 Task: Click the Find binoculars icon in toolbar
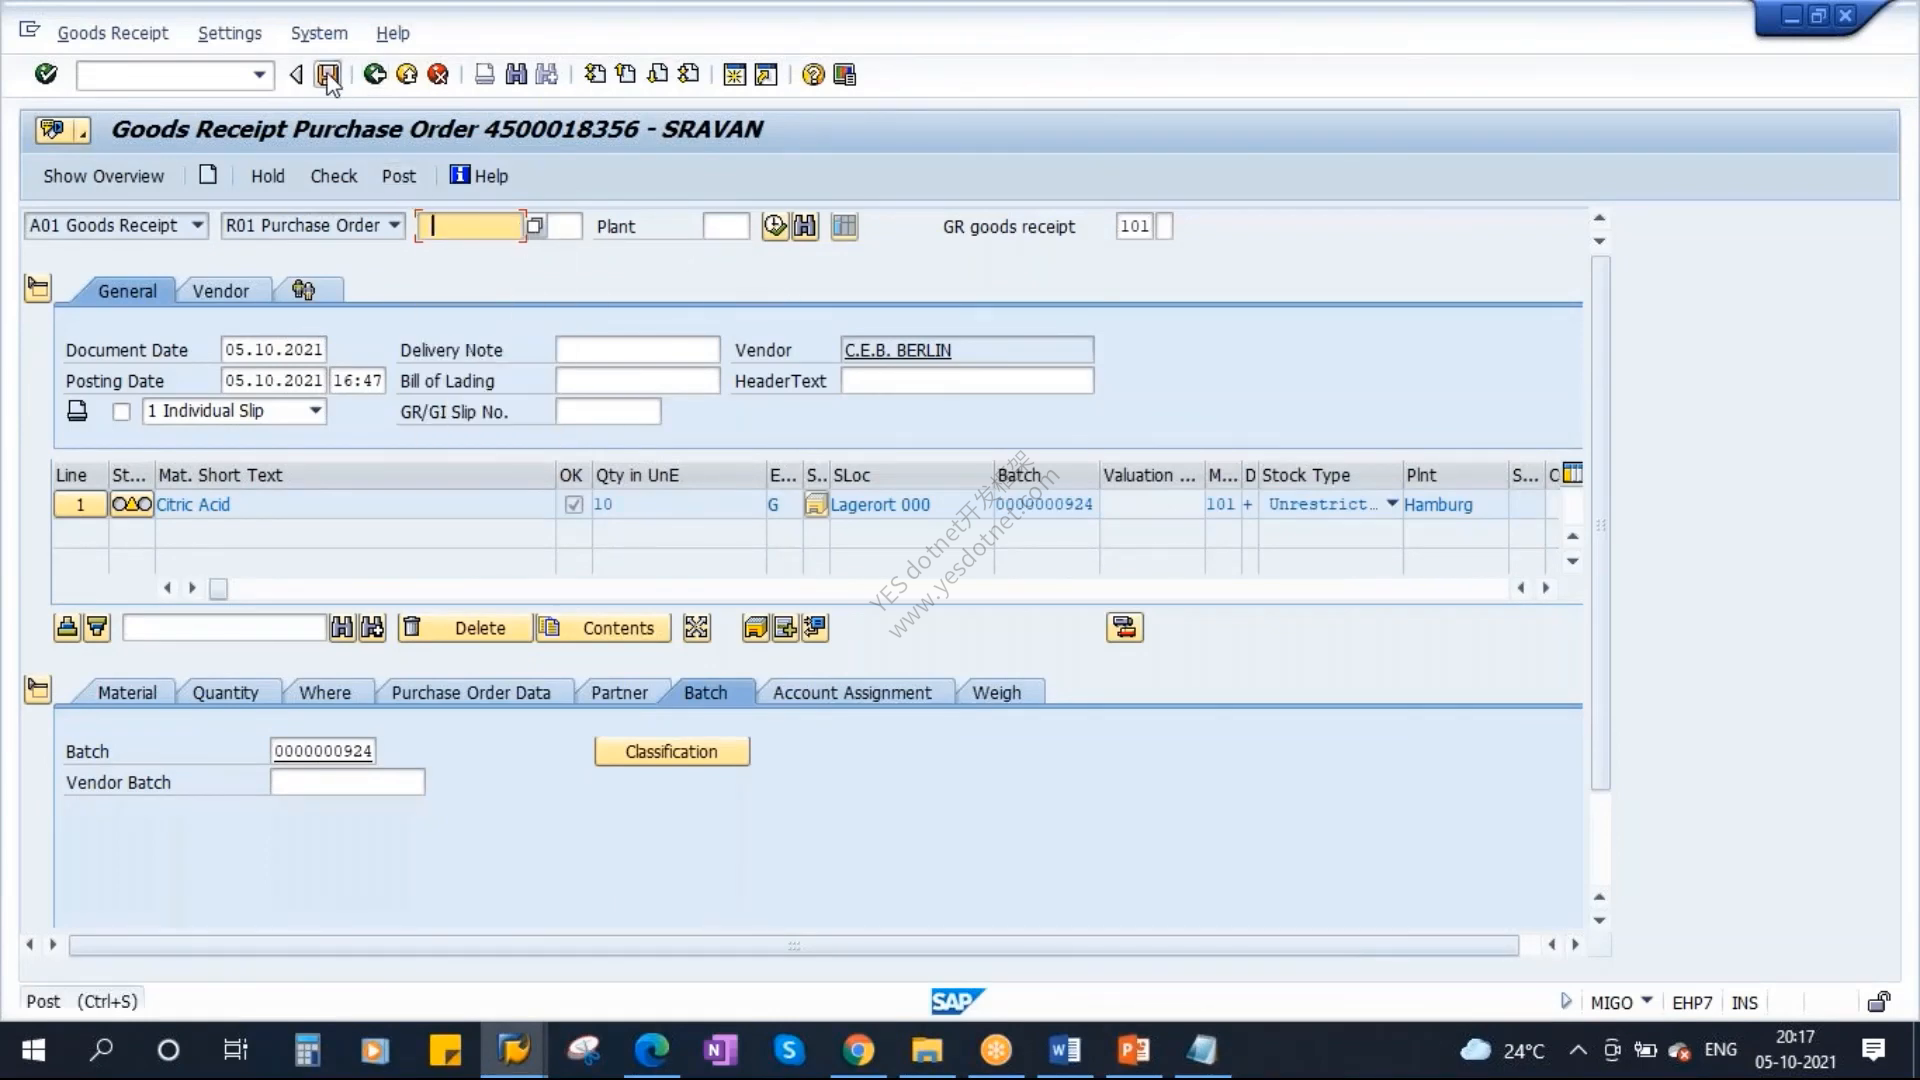click(516, 74)
